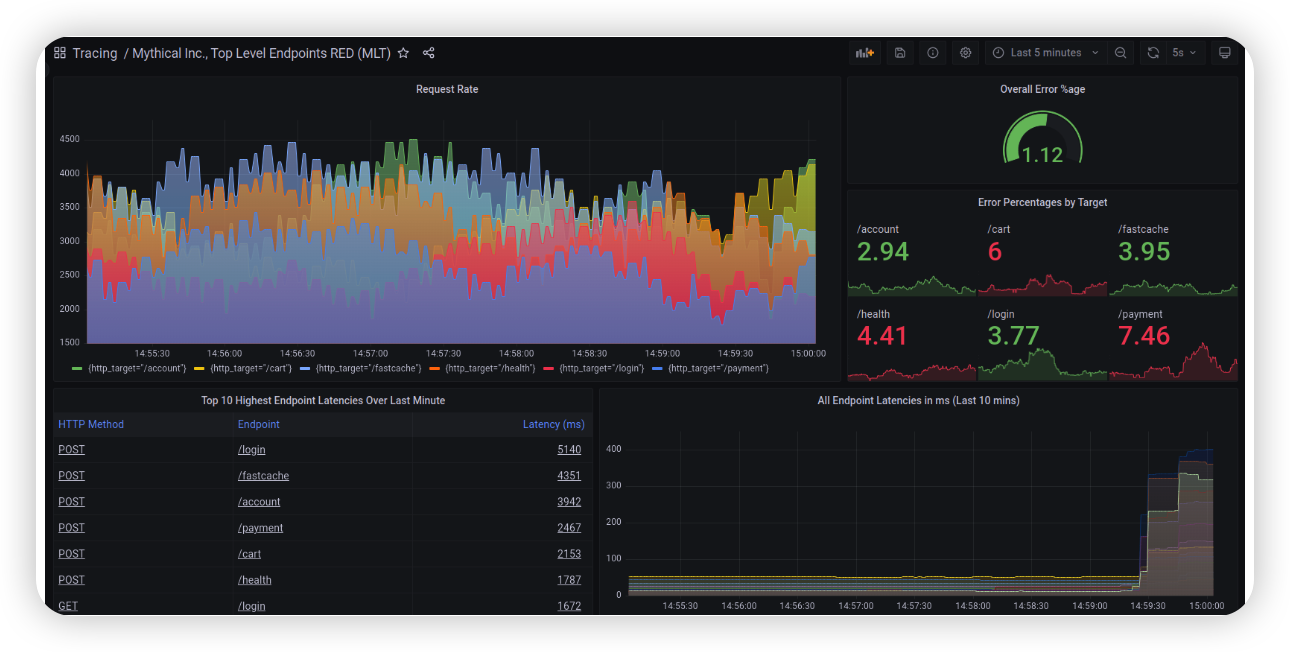The image size is (1290, 652).
Task: Open Error Percentages by Target panel menu
Action: [1042, 202]
